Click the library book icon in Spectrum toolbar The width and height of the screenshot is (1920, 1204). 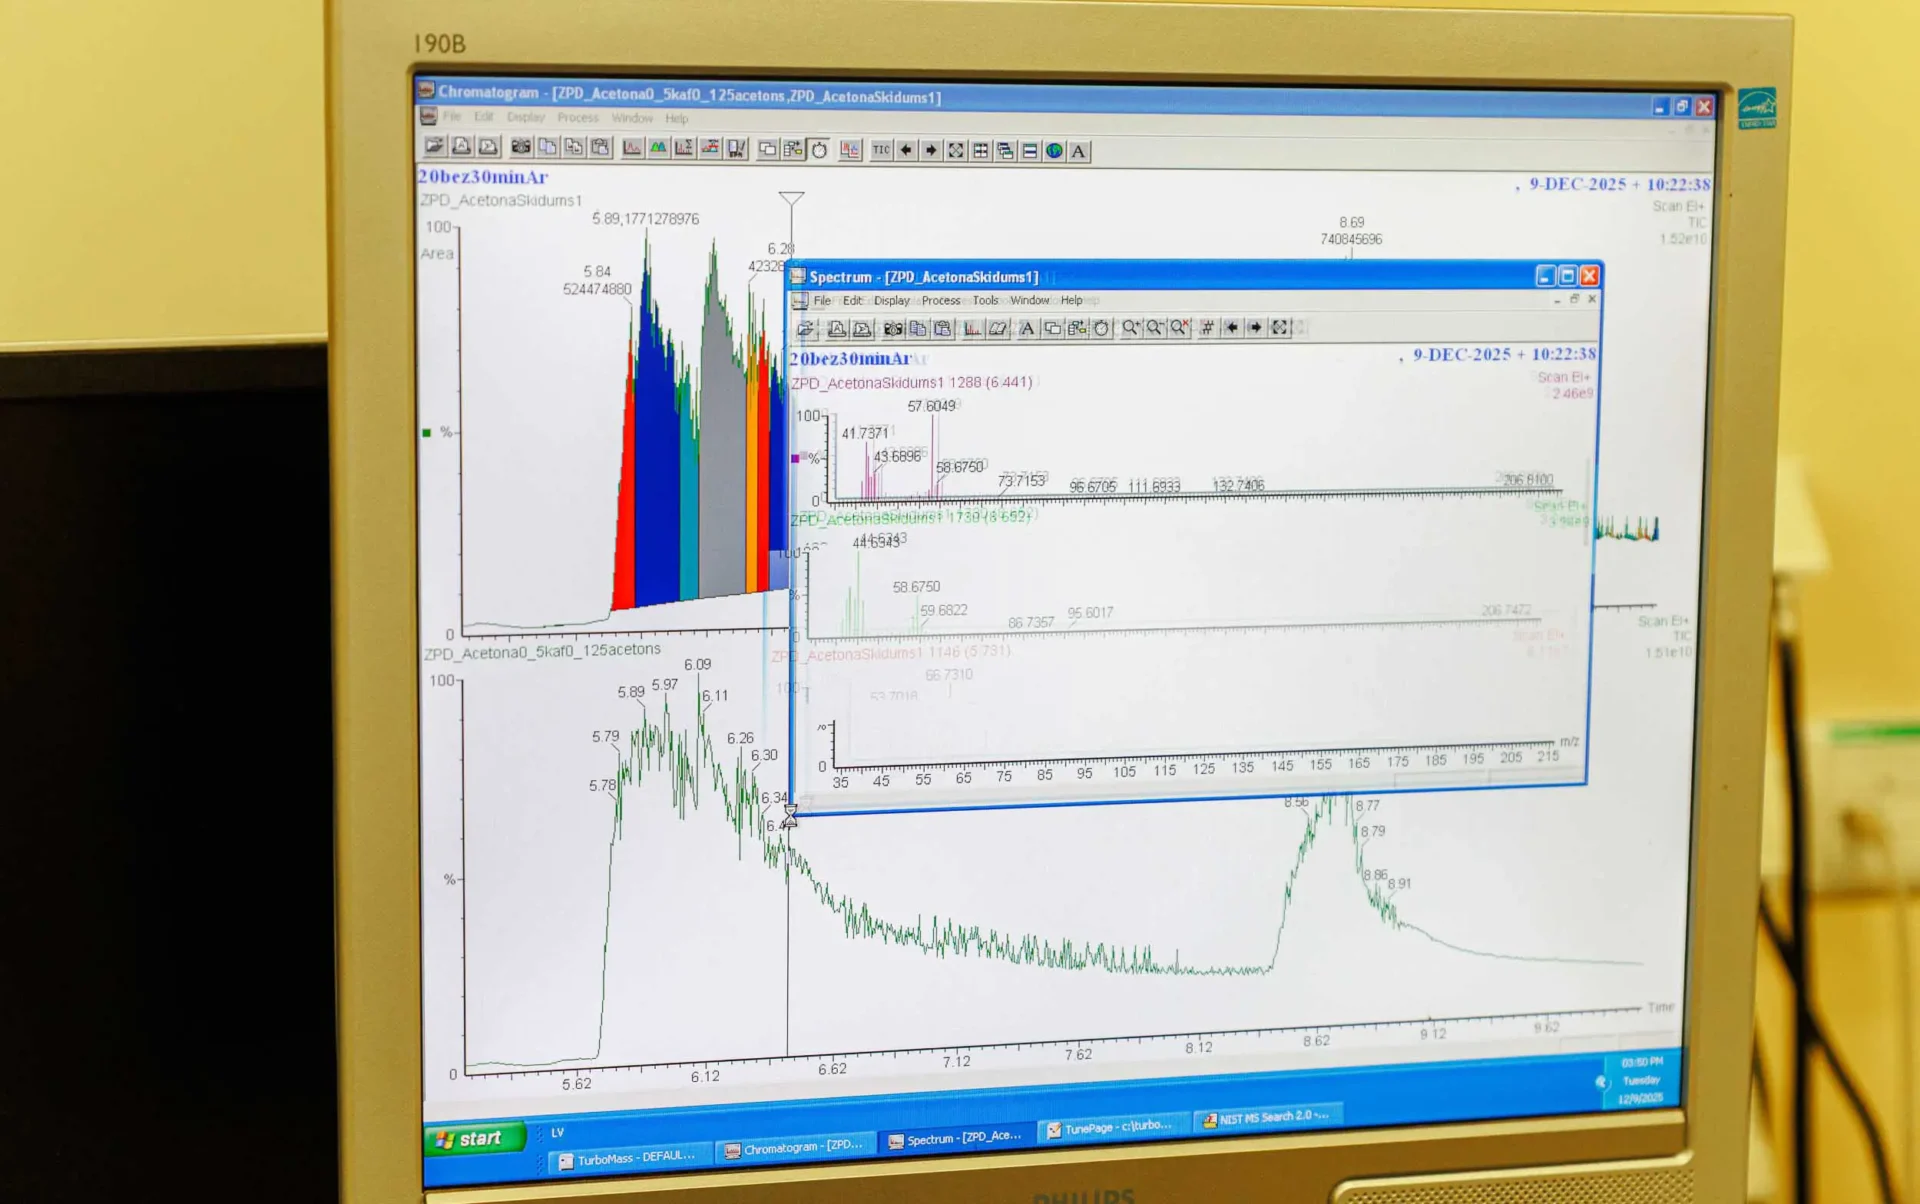998,328
